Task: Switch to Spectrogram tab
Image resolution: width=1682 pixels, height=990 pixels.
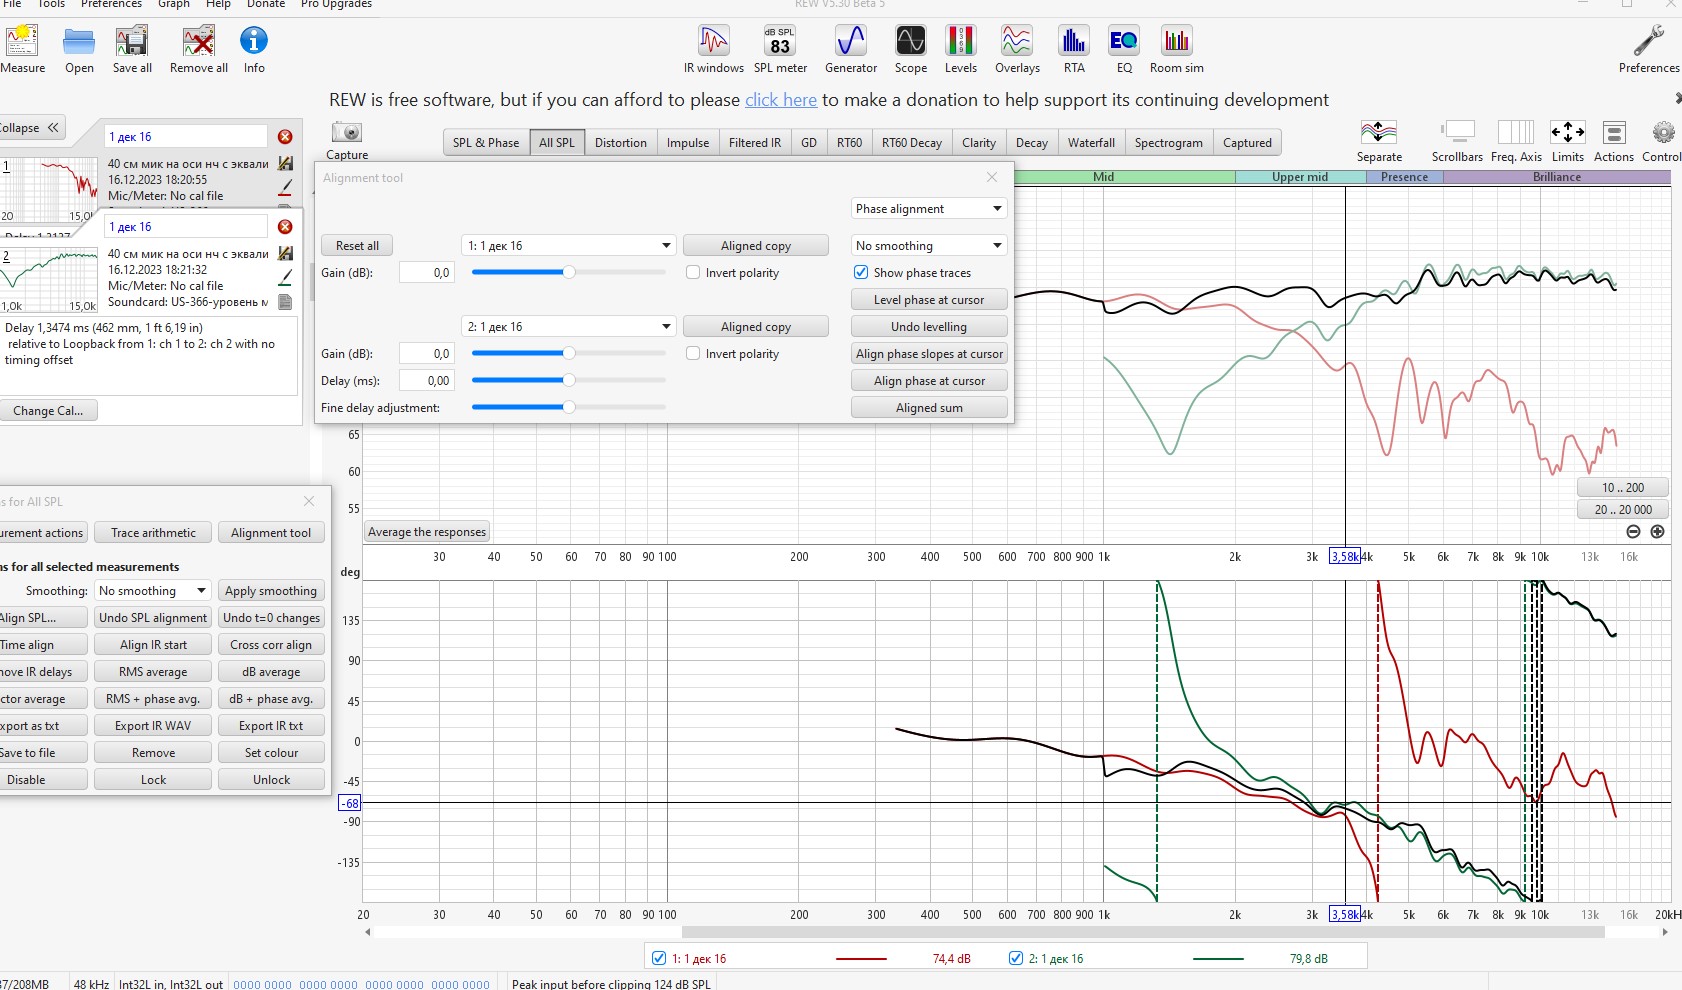Action: tap(1168, 143)
